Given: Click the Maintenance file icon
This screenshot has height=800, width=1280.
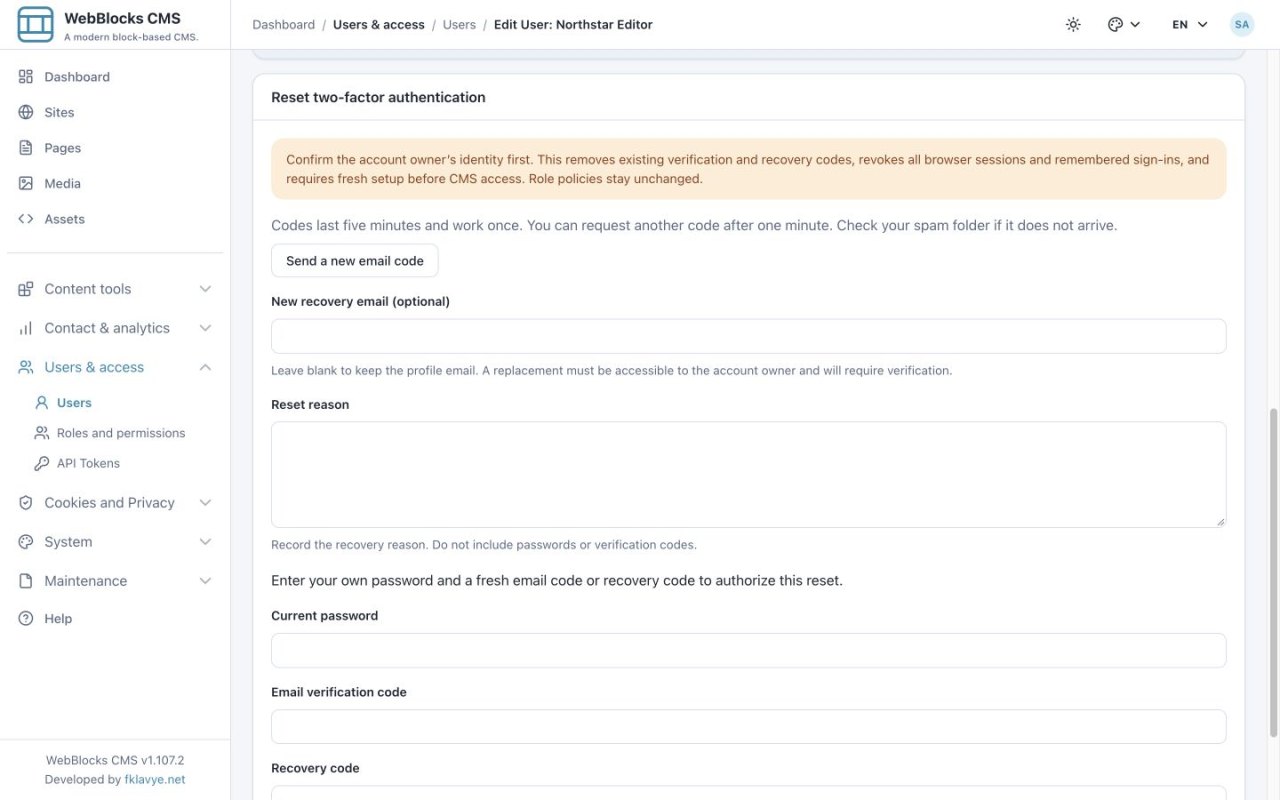Looking at the screenshot, I should 26,581.
